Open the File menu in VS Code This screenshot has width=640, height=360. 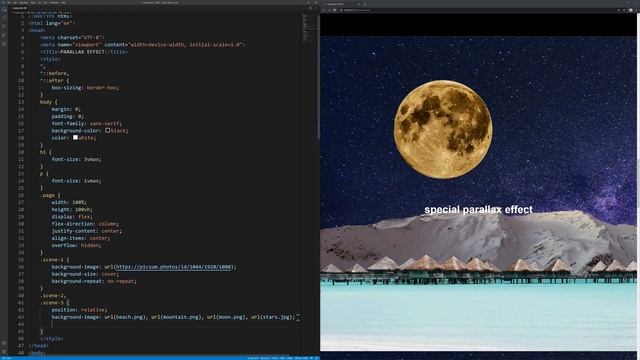pyautogui.click(x=9, y=2)
